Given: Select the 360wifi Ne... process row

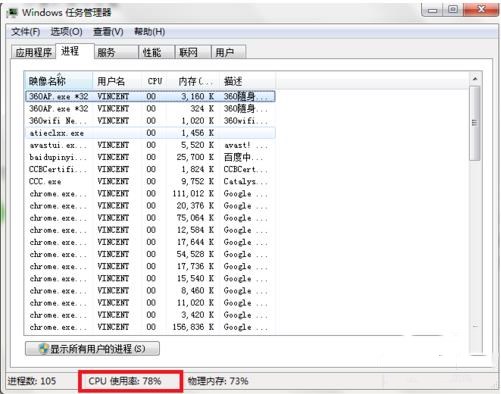Looking at the screenshot, I should [x=150, y=121].
